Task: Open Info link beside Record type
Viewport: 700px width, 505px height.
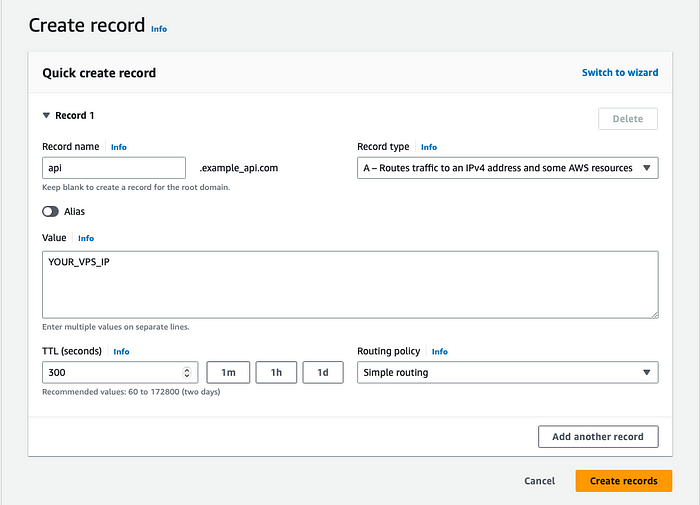Action: (x=429, y=147)
